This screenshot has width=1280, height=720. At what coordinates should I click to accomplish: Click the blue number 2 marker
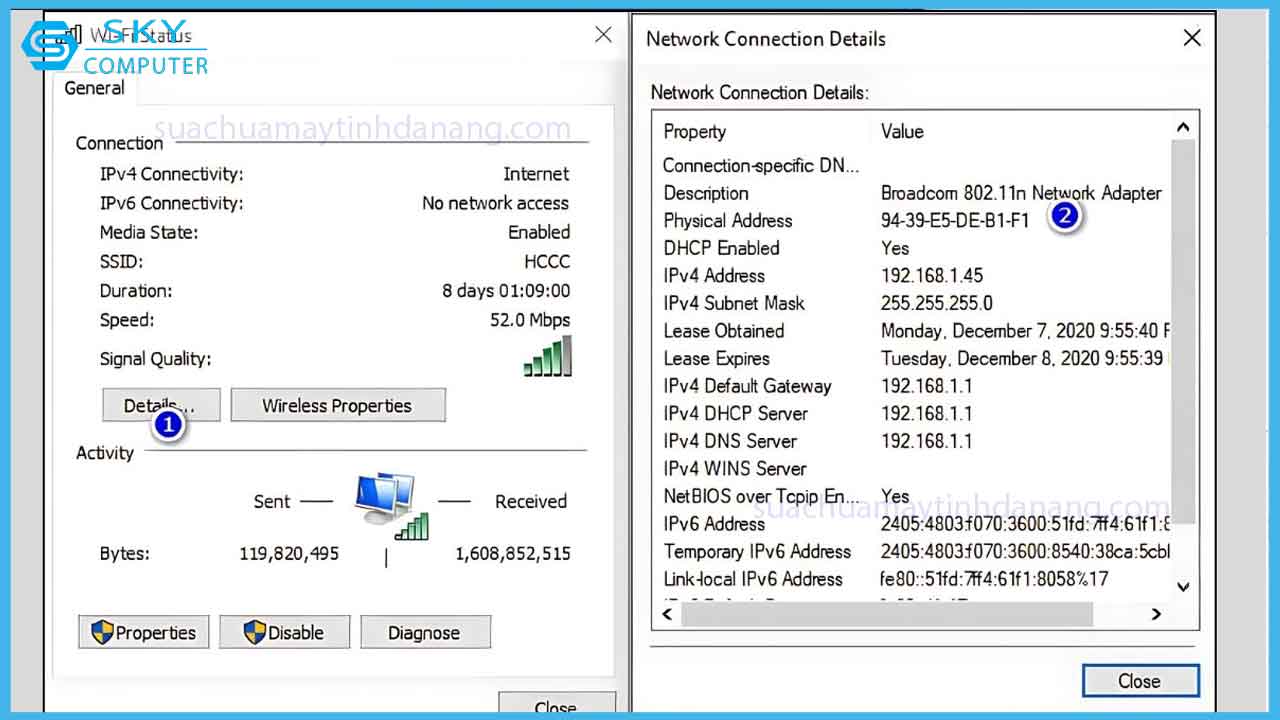point(1065,215)
